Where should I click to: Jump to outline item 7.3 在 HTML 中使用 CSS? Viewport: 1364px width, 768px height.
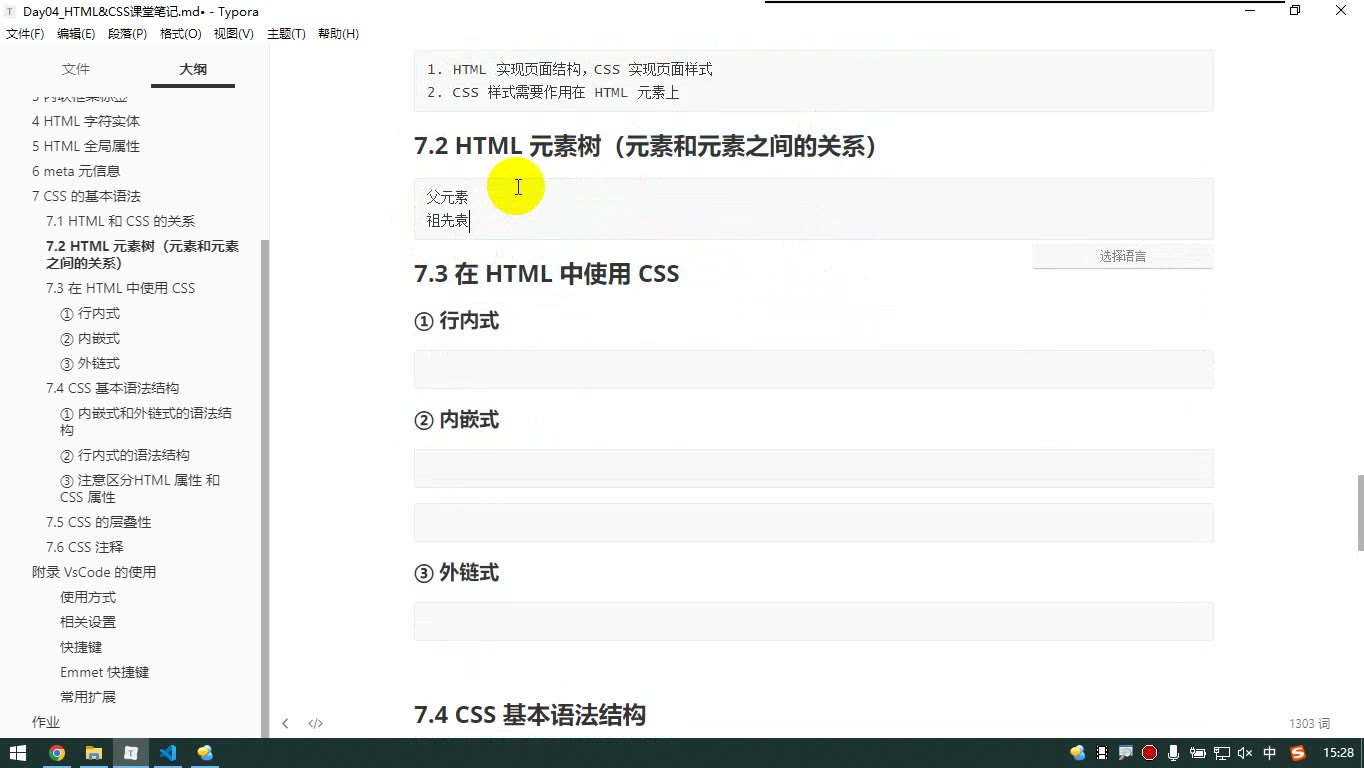(120, 288)
